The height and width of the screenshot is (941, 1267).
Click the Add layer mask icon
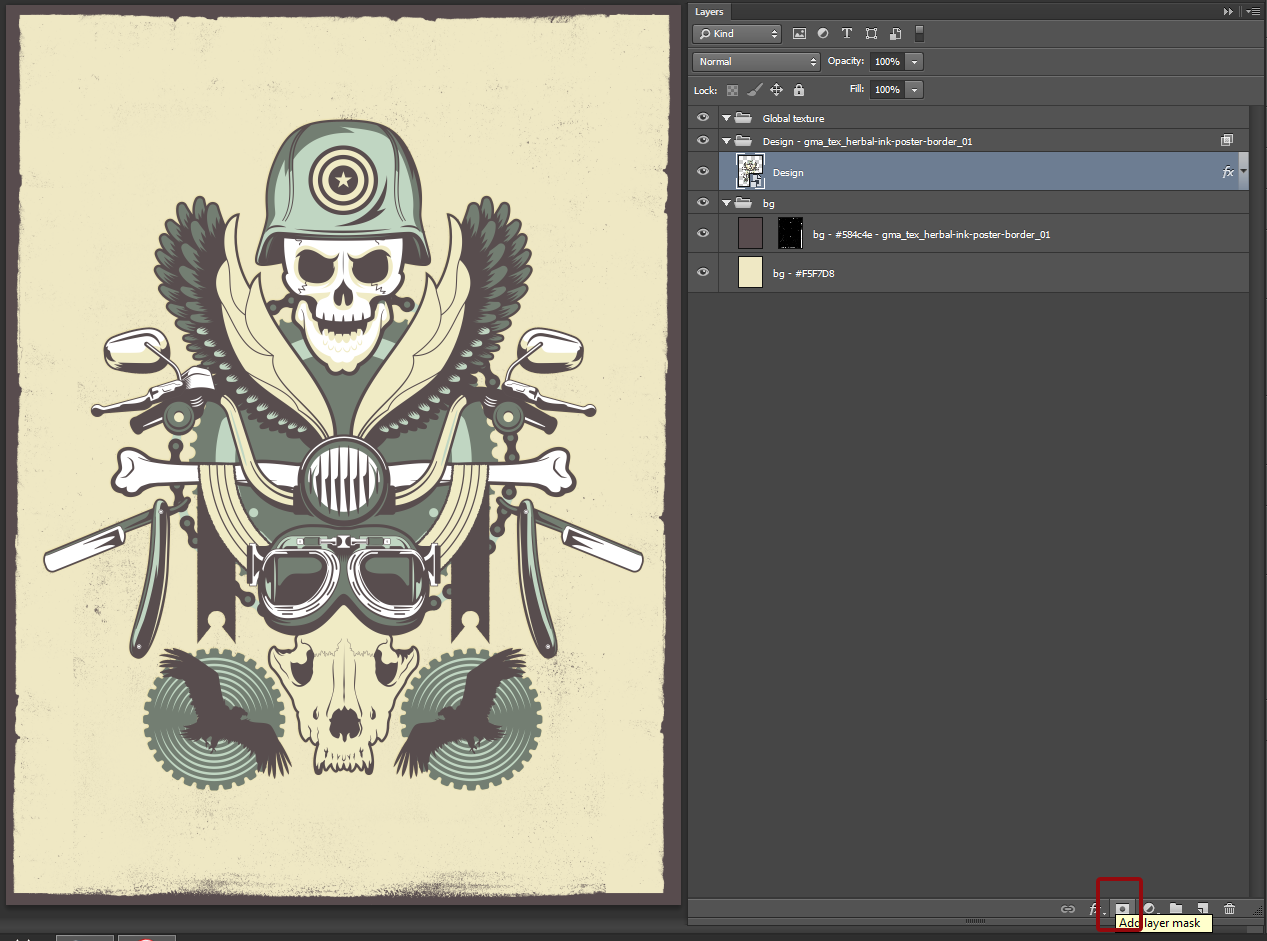click(x=1121, y=908)
